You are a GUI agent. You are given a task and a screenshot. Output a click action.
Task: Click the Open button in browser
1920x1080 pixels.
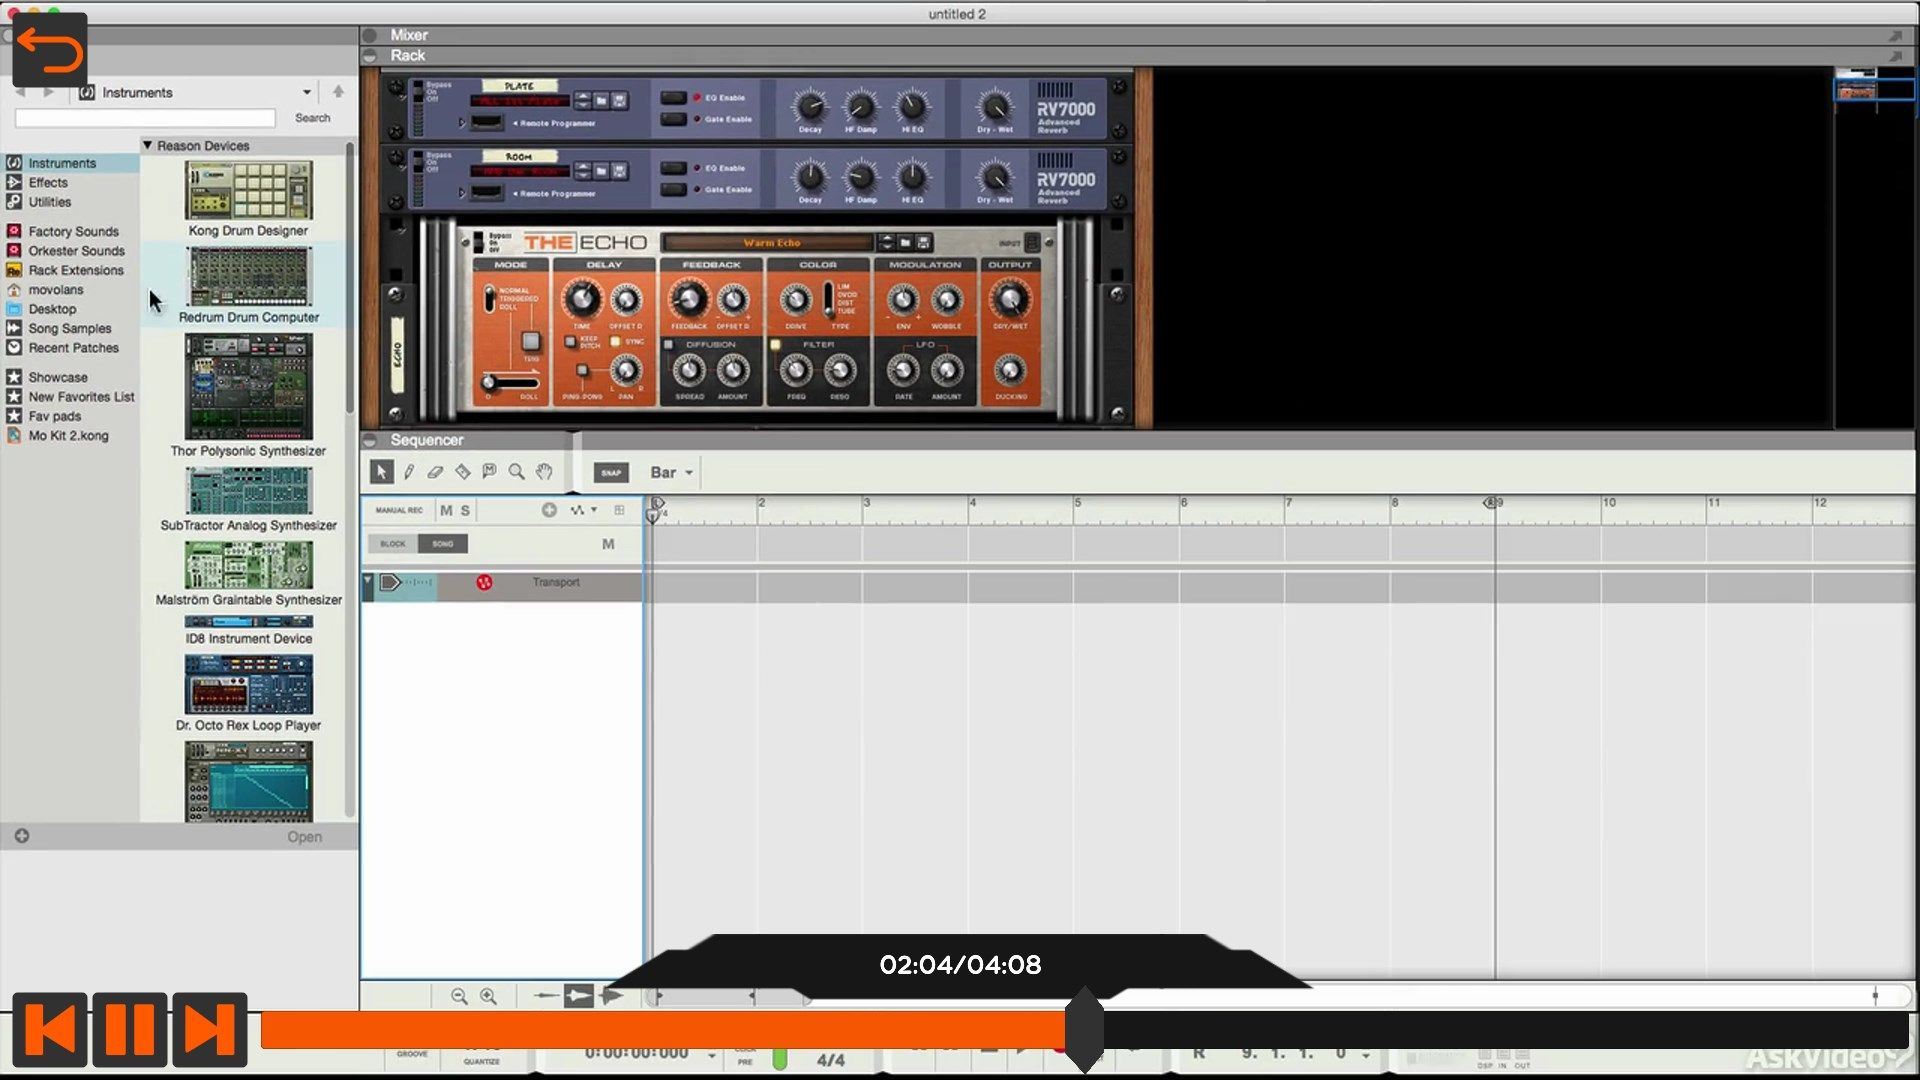(305, 837)
